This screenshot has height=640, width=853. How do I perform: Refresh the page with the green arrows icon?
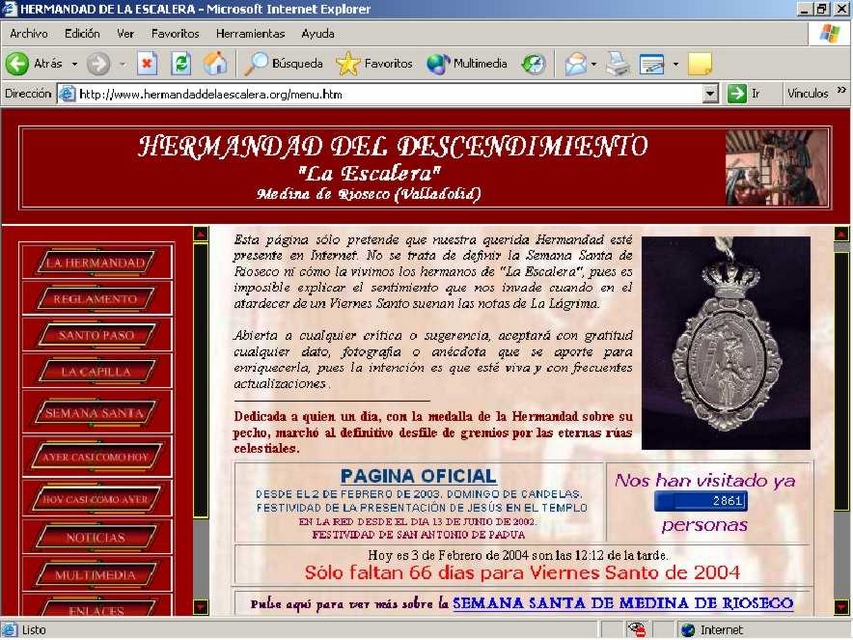(x=181, y=64)
